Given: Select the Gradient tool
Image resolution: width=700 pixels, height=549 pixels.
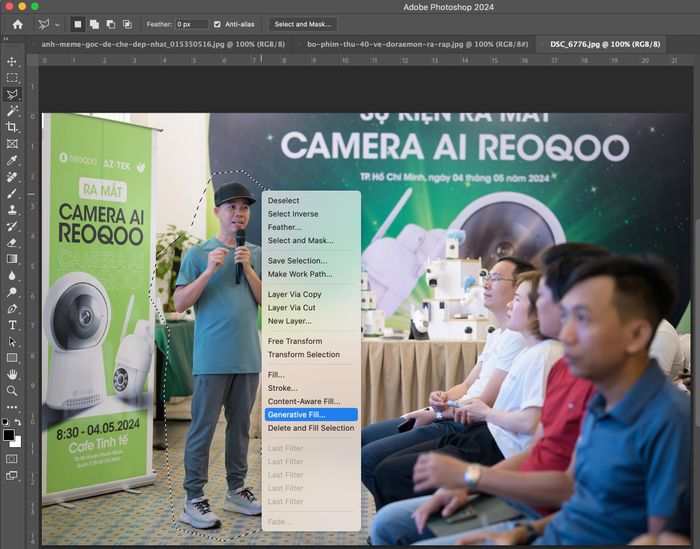Looking at the screenshot, I should (x=12, y=259).
